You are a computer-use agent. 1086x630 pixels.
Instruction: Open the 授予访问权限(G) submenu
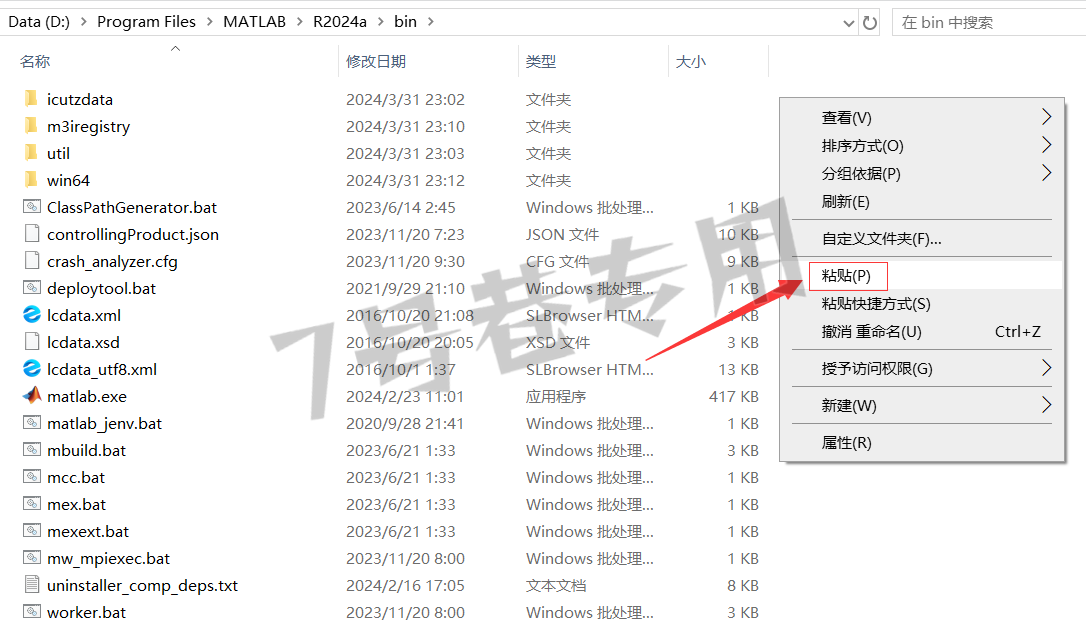pos(923,368)
